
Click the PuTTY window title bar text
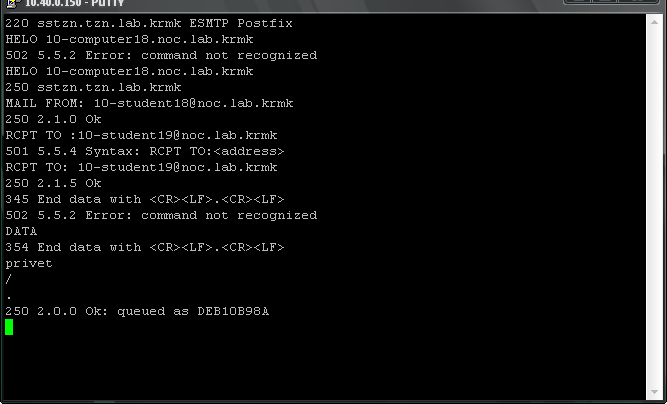pyautogui.click(x=75, y=3)
